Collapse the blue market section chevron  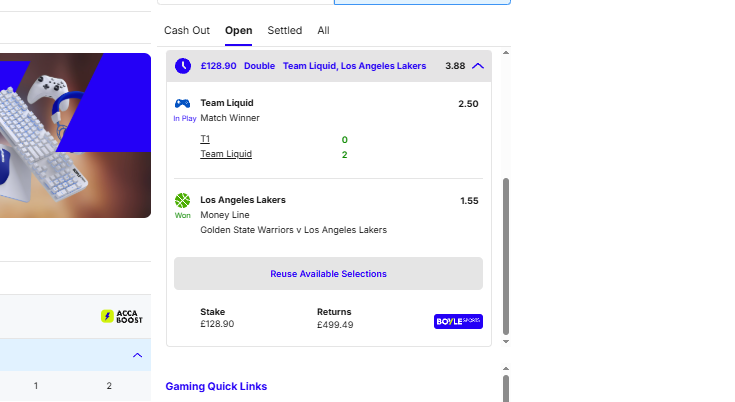[x=137, y=355]
